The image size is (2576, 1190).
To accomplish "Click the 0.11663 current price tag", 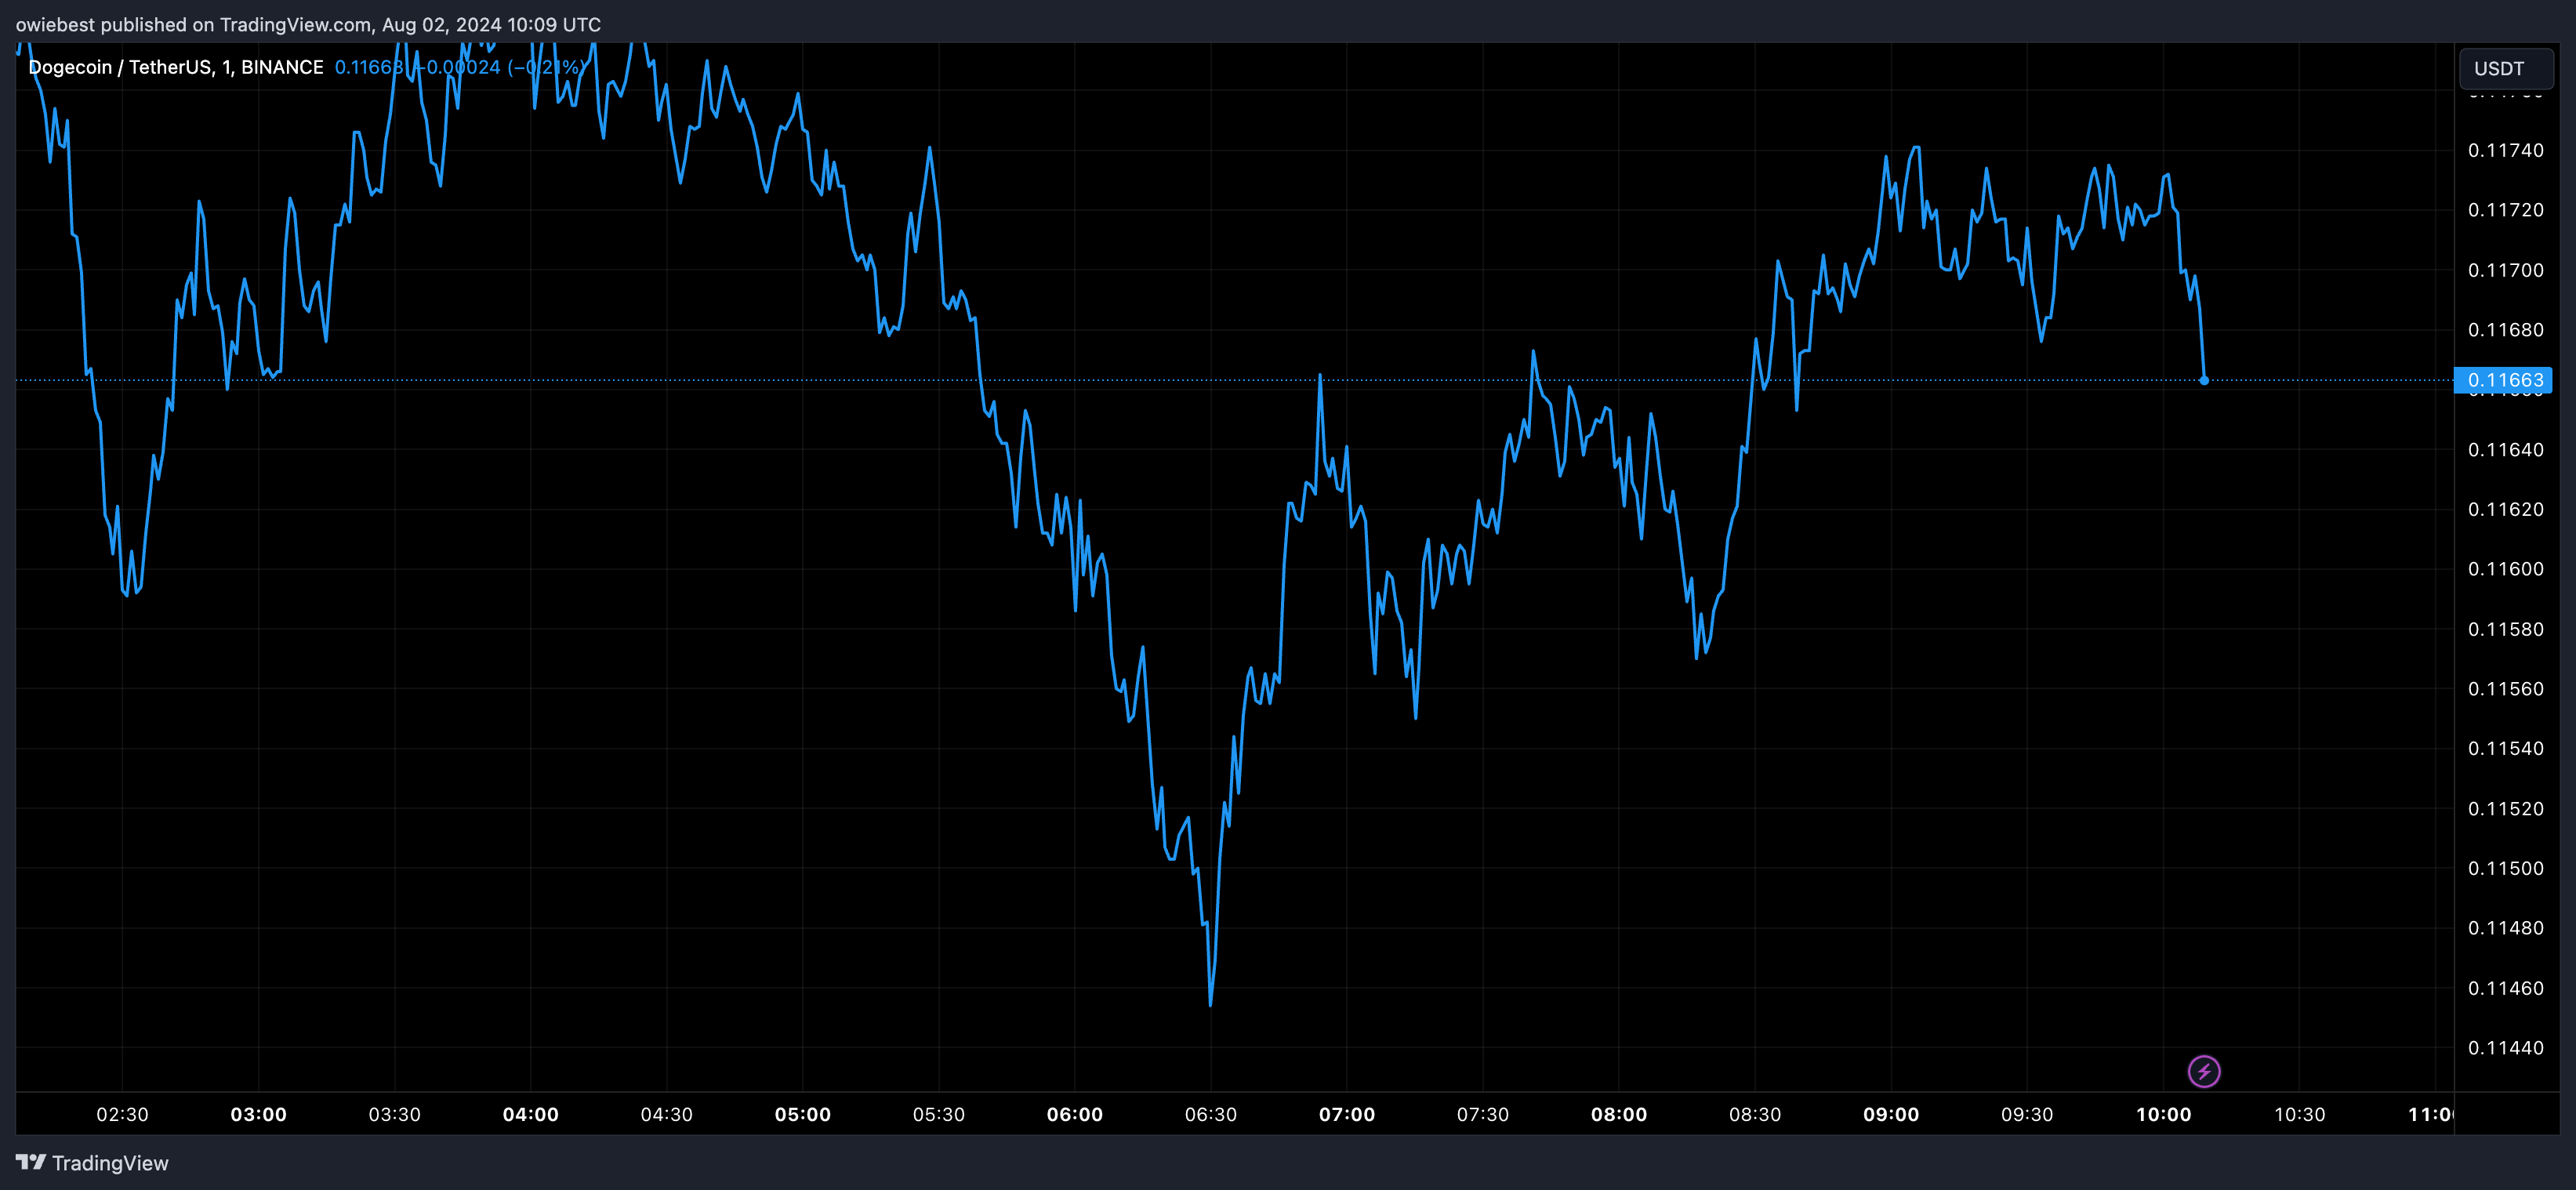I will pos(2504,380).
